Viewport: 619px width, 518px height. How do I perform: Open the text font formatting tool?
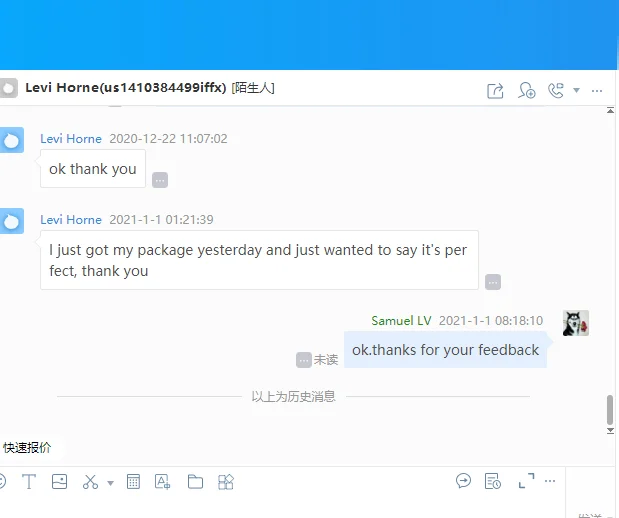29,482
